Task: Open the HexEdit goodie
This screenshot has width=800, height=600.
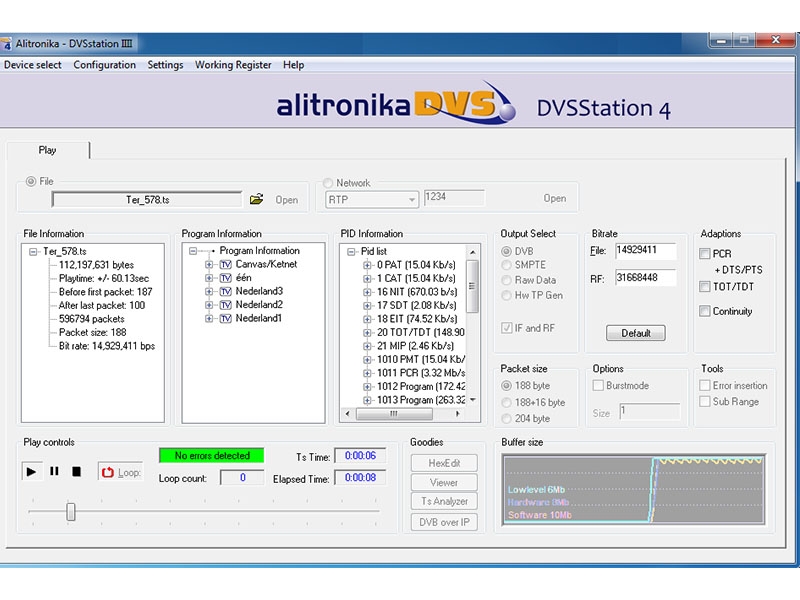Action: click(x=444, y=463)
